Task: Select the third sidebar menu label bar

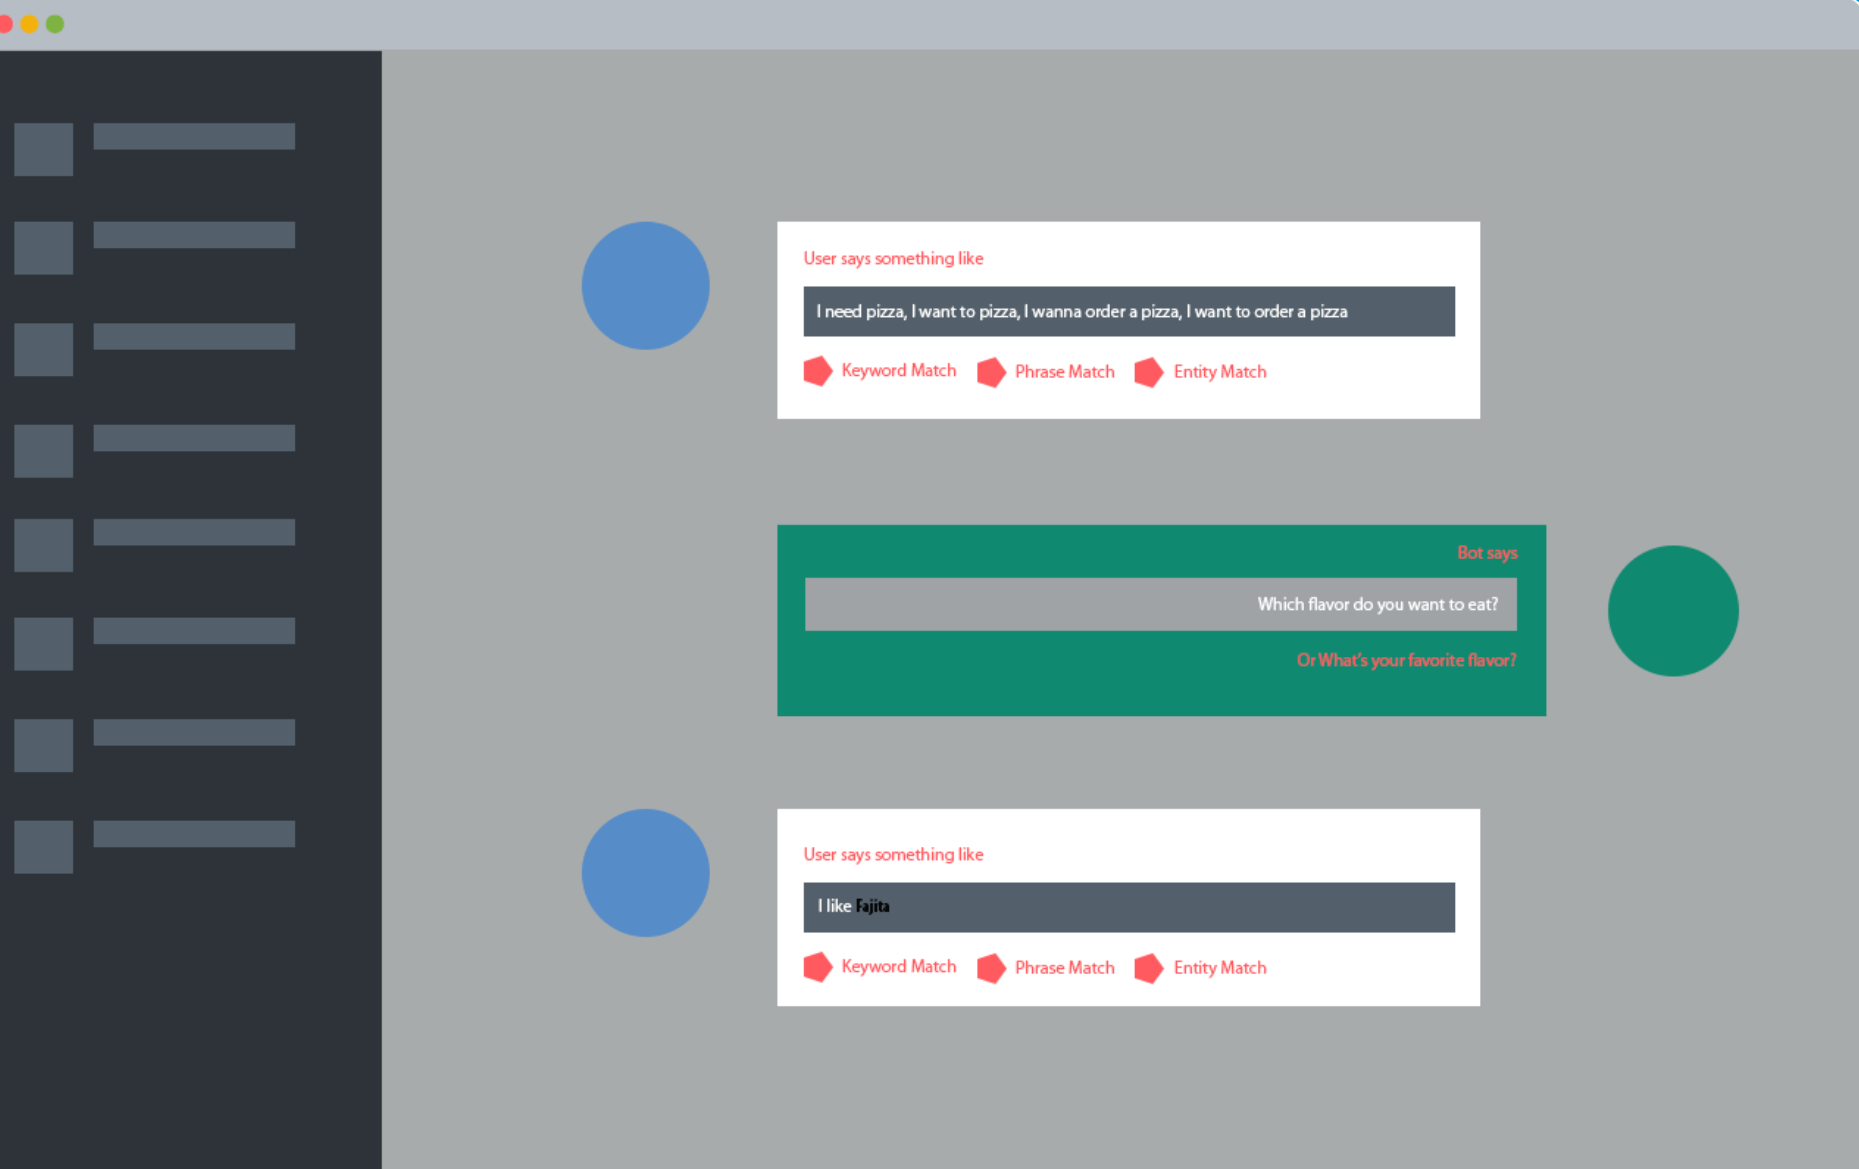Action: 194,336
